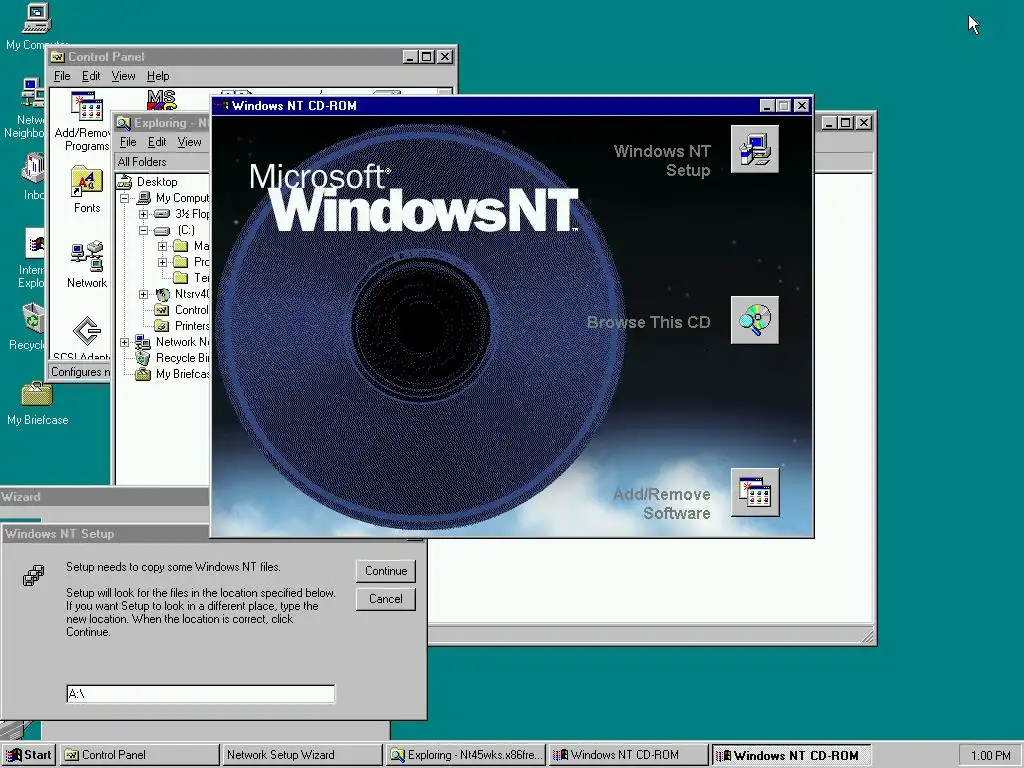
Task: Switch to Network Setup Wizard taskbar button
Action: [302, 755]
